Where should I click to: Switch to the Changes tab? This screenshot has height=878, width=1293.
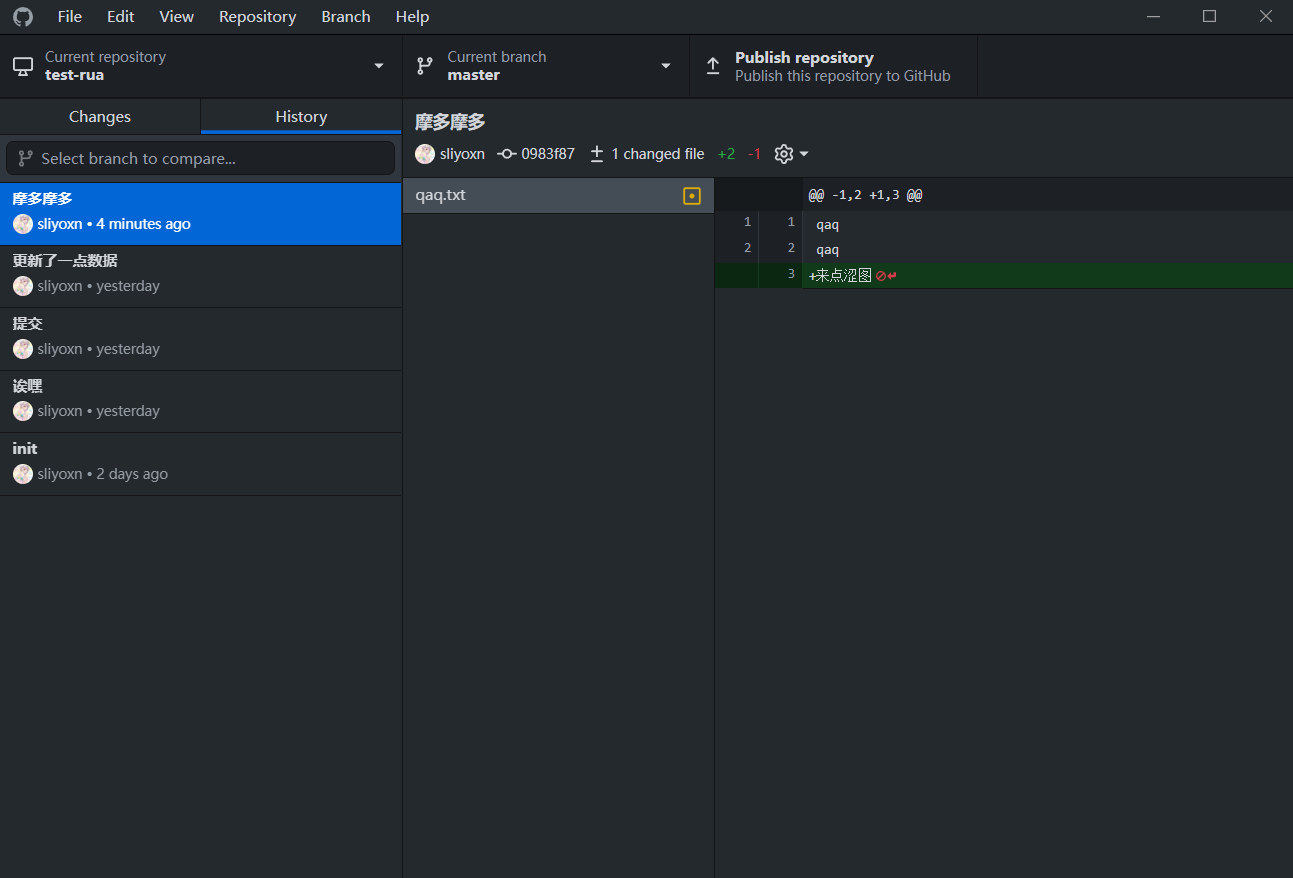point(100,117)
